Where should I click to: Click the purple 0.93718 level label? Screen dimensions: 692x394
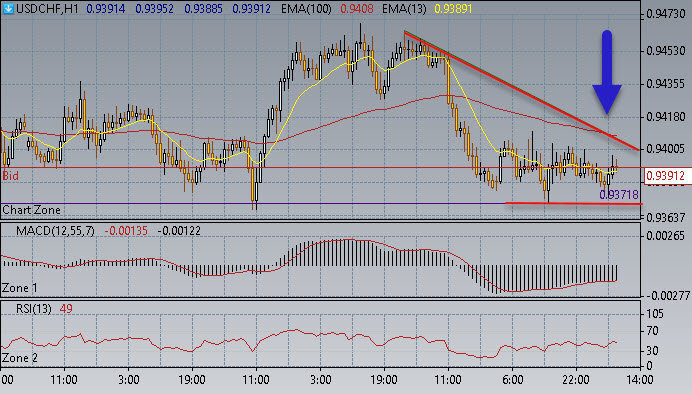619,194
